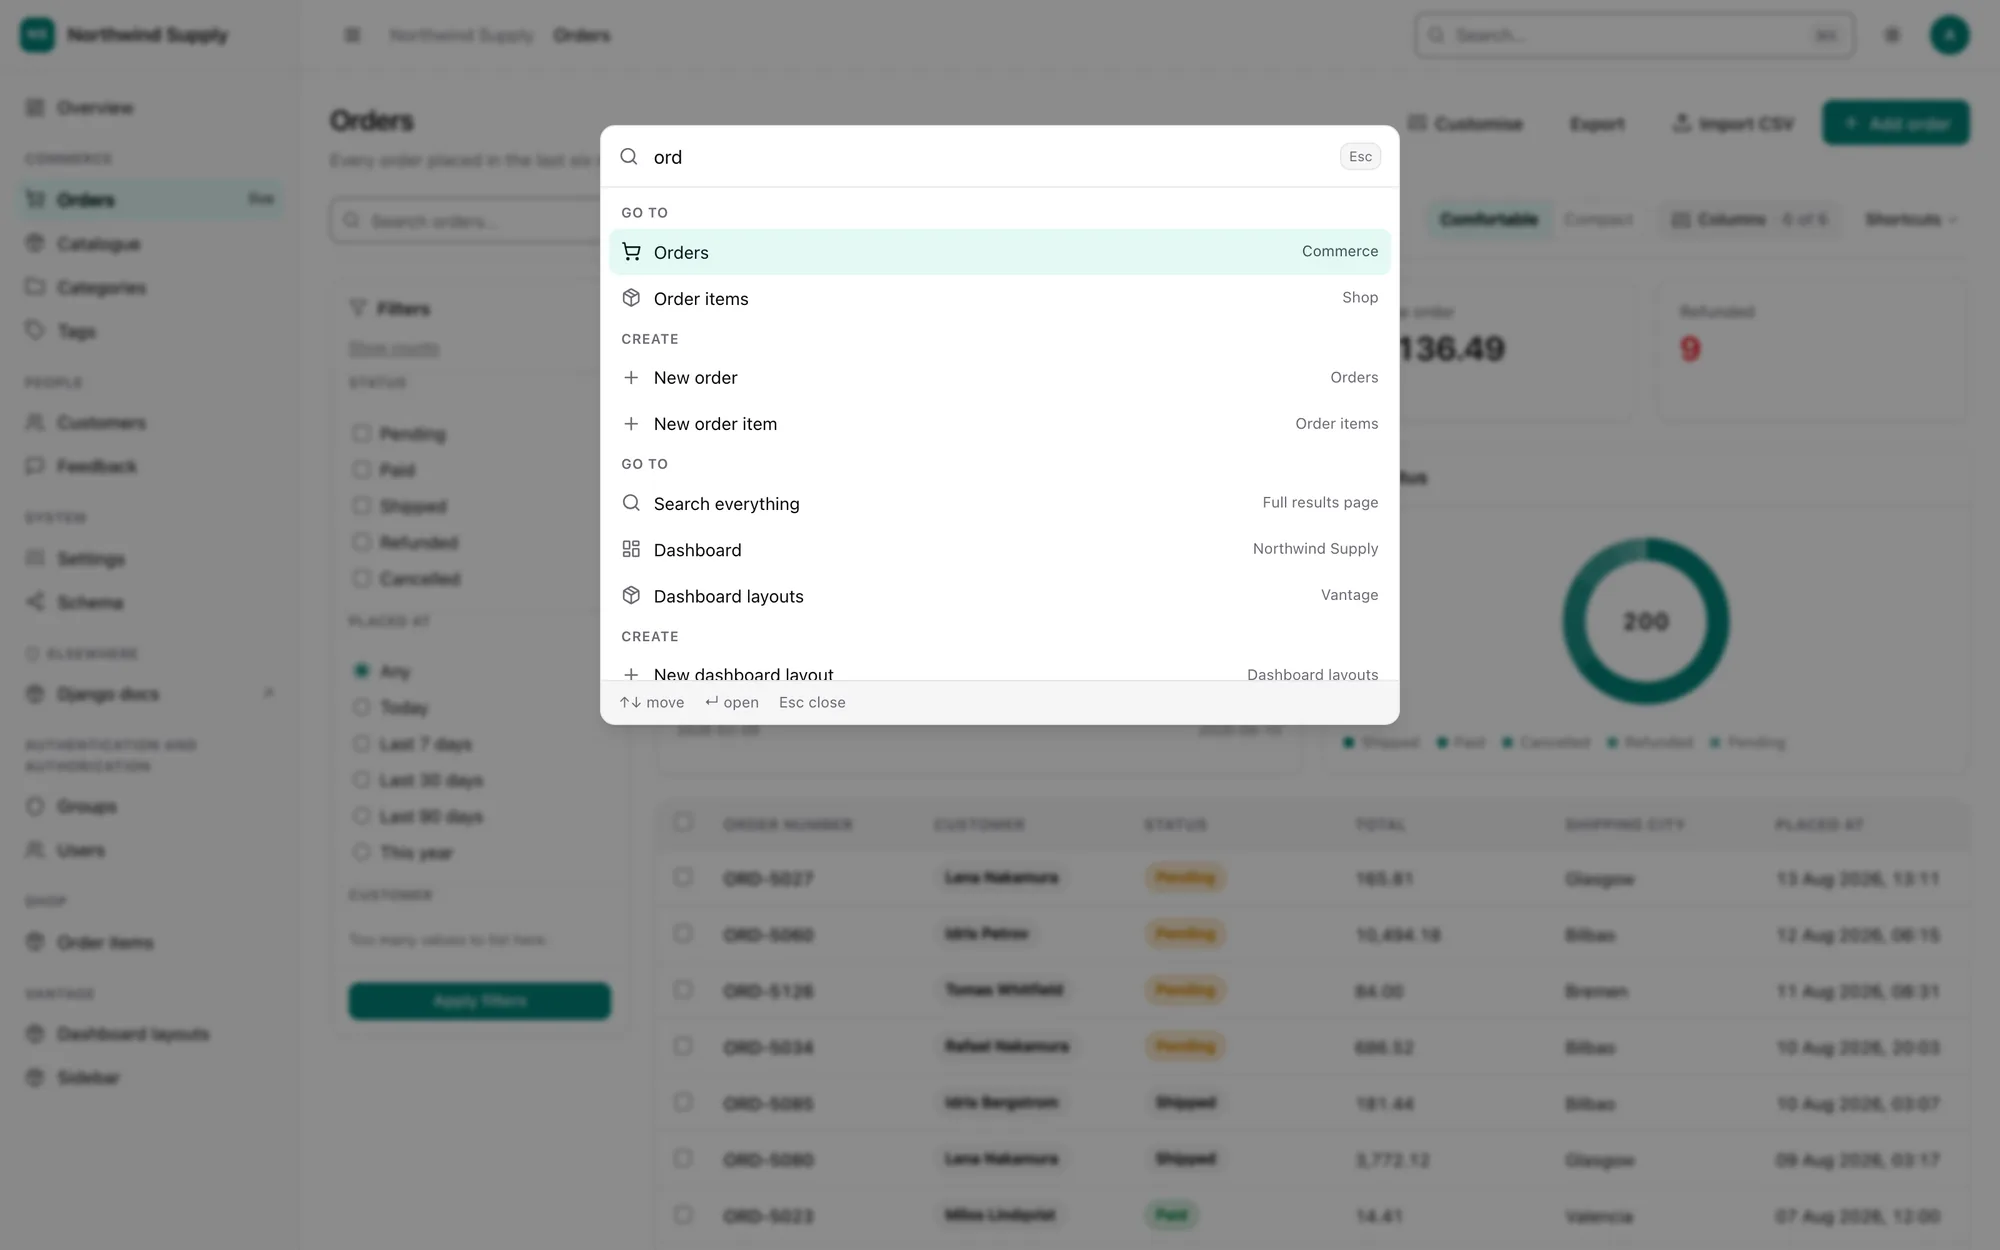Viewport: 2000px width, 1250px height.
Task: Click the shopping cart icon beside Orders
Action: click(x=631, y=252)
